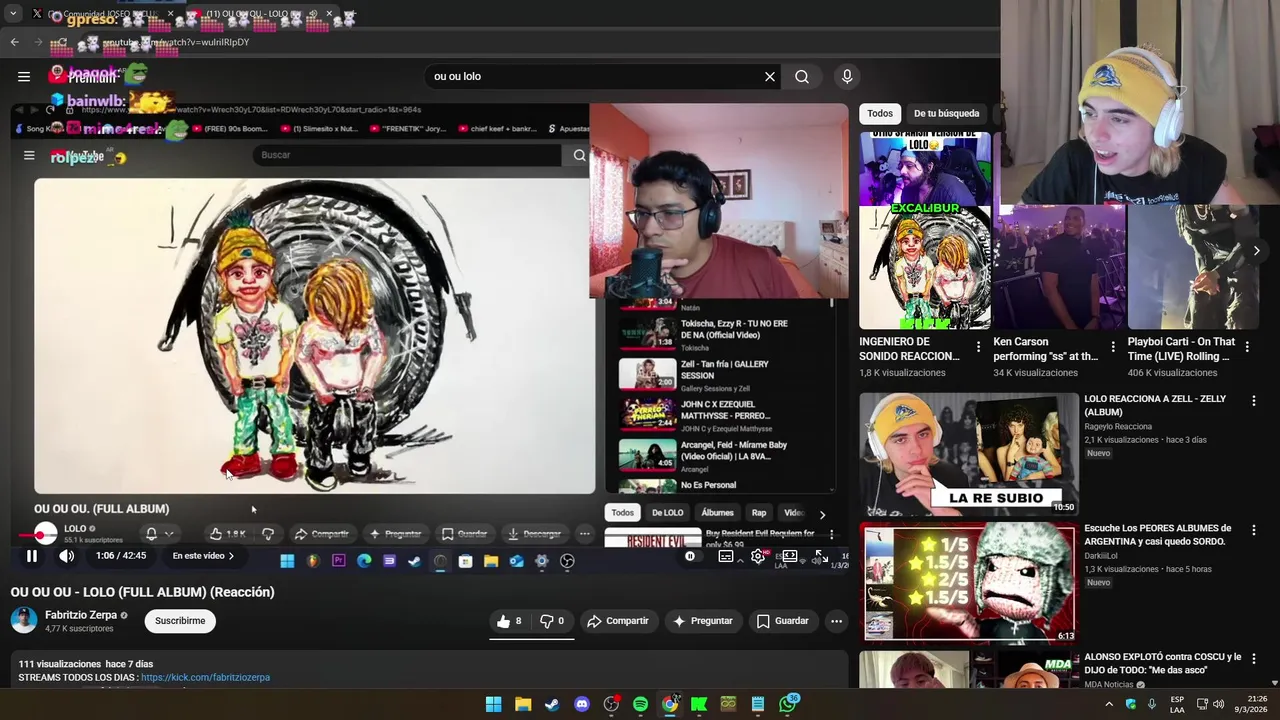Switch player to theater mode

pyautogui.click(x=790, y=556)
